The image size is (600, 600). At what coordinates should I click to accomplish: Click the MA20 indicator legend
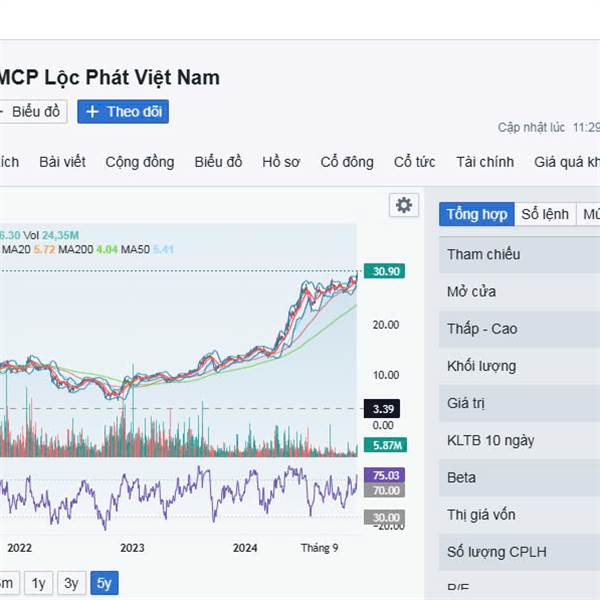(x=29, y=249)
